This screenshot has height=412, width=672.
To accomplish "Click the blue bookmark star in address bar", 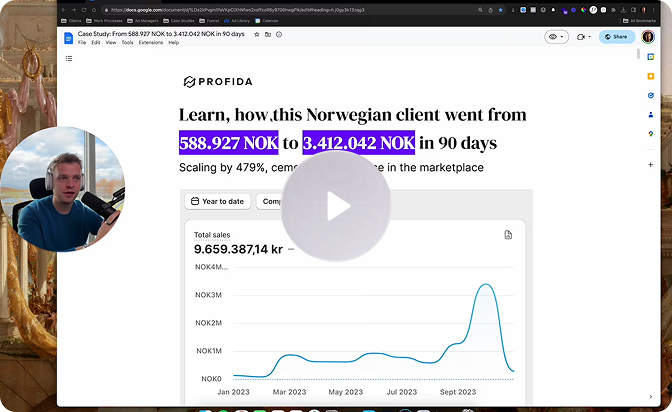I will pos(501,10).
